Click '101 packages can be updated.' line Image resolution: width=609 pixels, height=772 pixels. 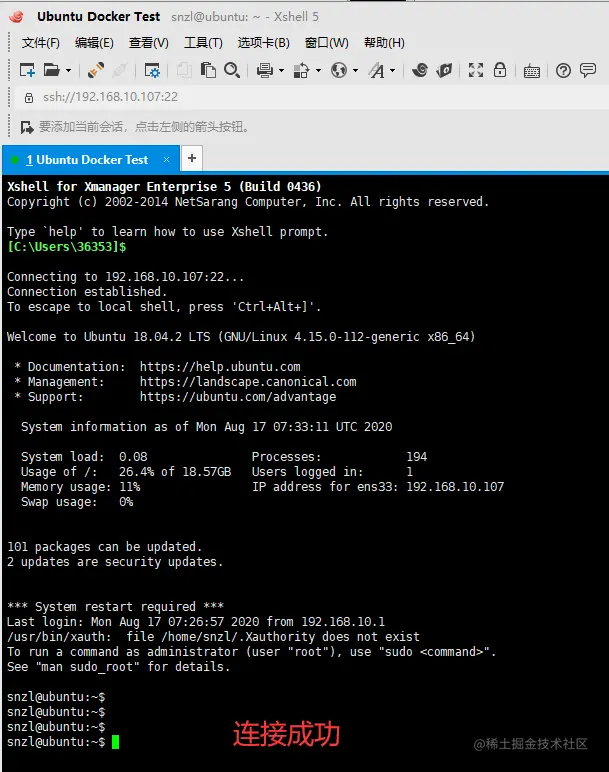pyautogui.click(x=104, y=547)
